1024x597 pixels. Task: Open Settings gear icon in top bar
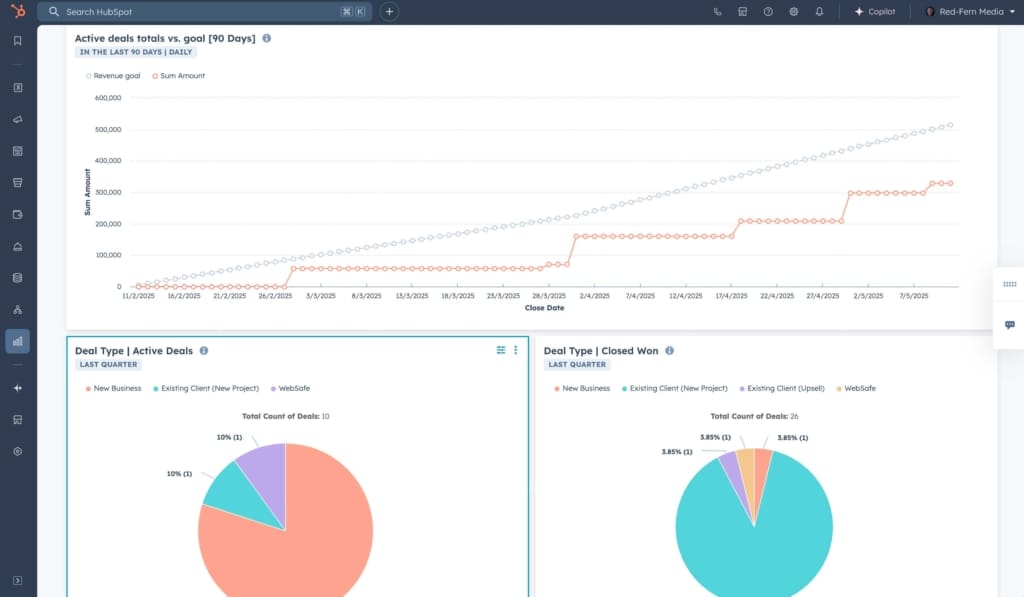pos(793,12)
